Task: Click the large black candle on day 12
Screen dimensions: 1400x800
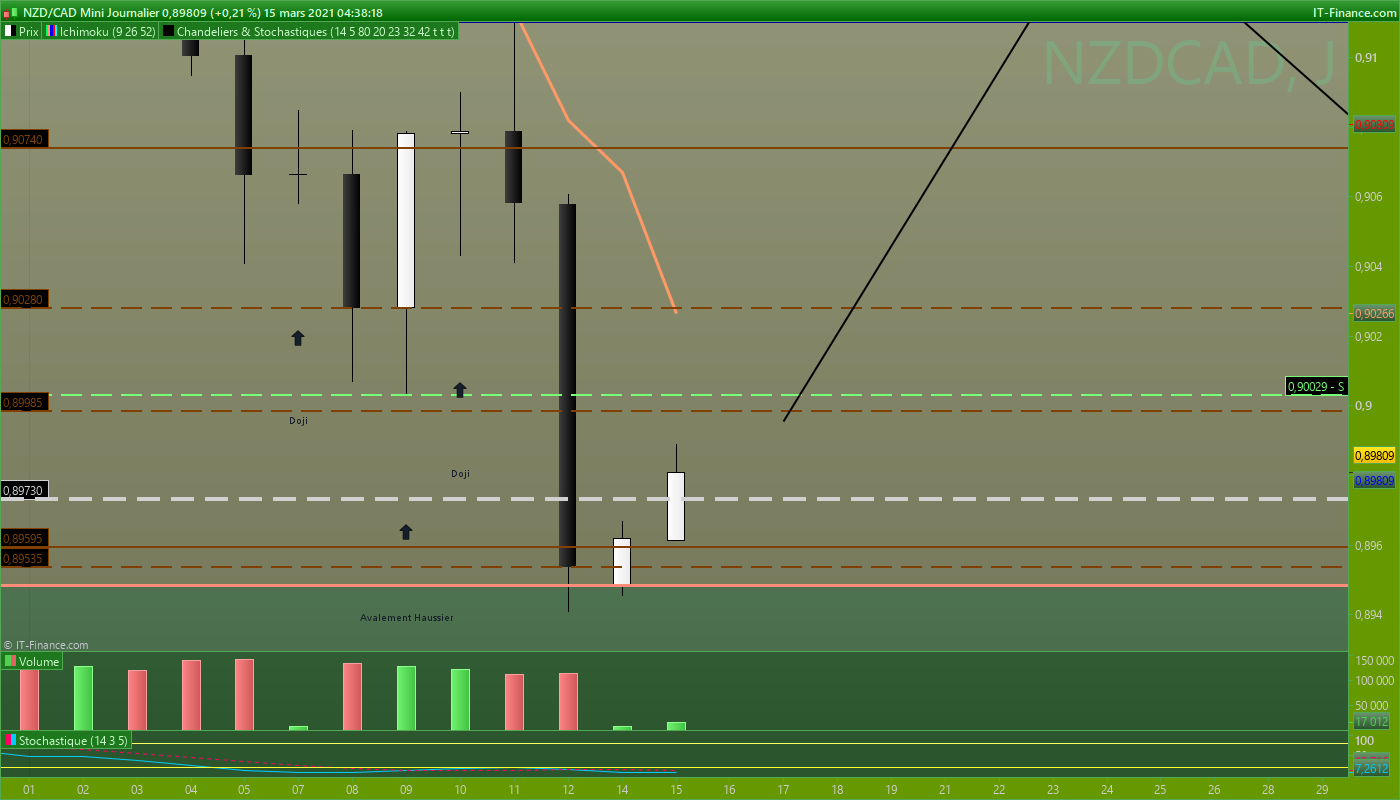Action: click(x=567, y=385)
